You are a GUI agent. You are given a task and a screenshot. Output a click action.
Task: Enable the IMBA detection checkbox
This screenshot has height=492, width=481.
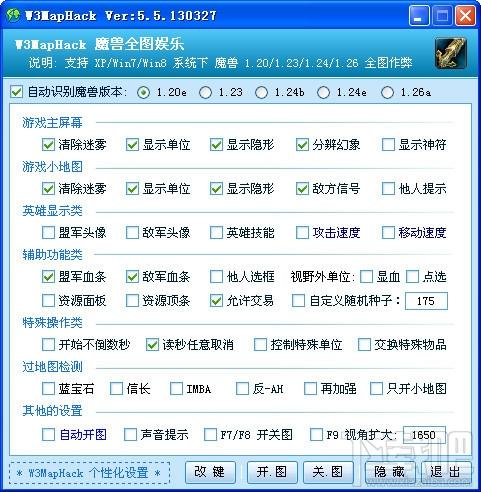[x=176, y=389]
